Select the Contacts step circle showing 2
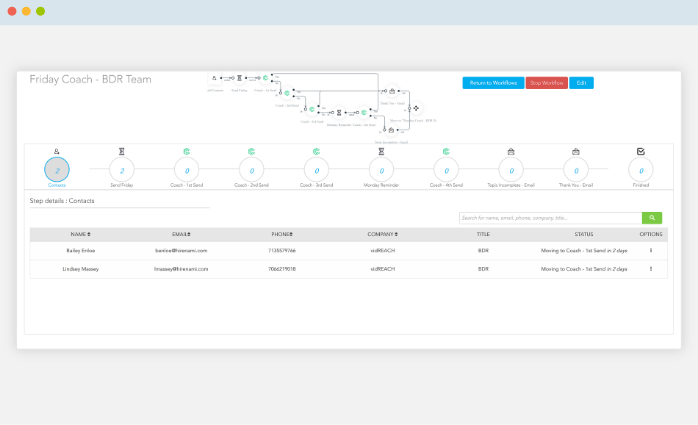 click(x=57, y=170)
